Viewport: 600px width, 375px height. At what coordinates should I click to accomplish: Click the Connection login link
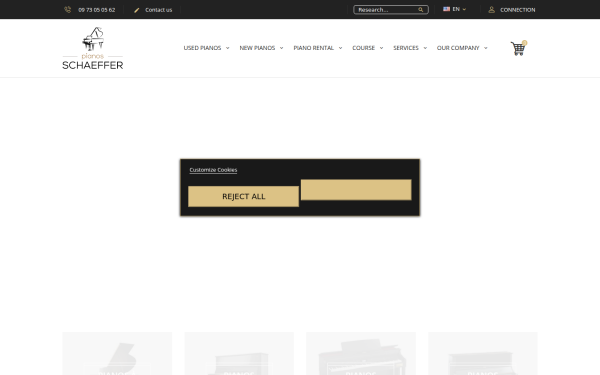518,10
